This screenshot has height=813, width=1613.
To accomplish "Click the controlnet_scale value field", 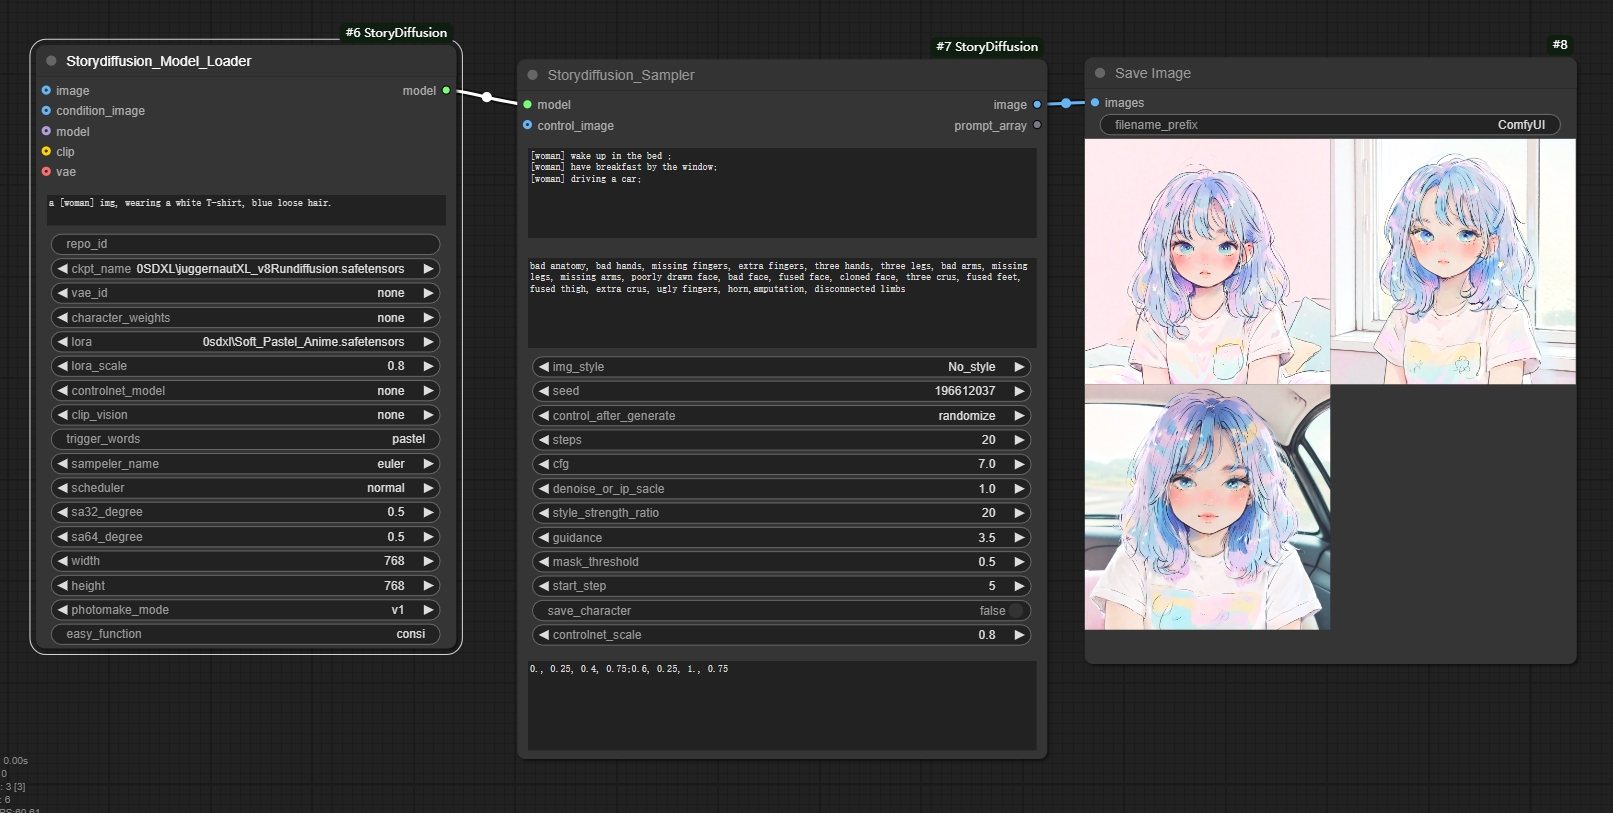I will tap(782, 635).
